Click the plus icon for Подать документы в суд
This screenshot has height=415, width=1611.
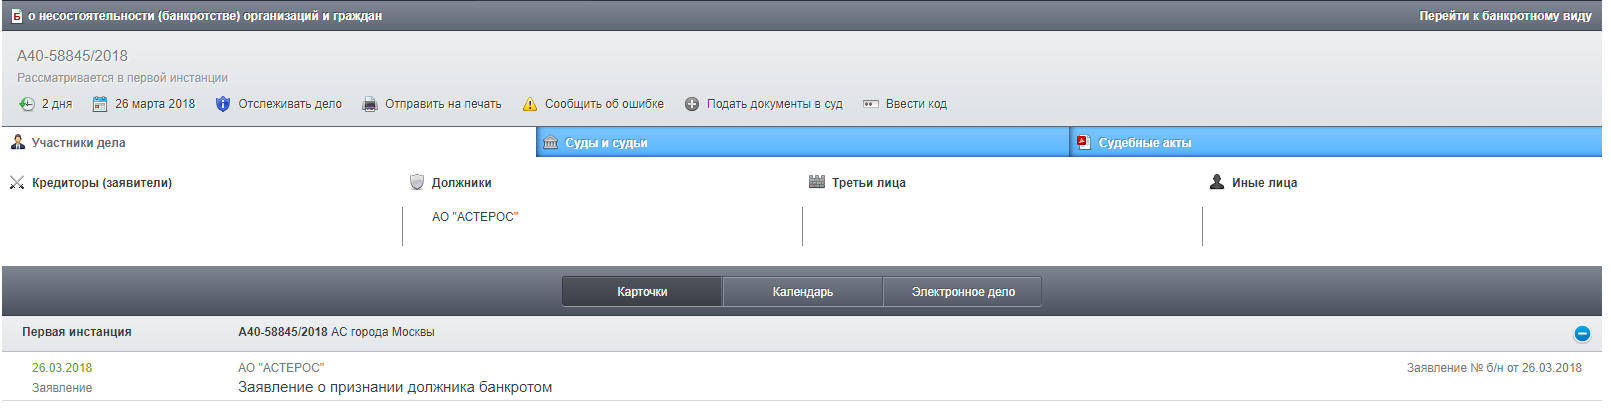pyautogui.click(x=692, y=104)
